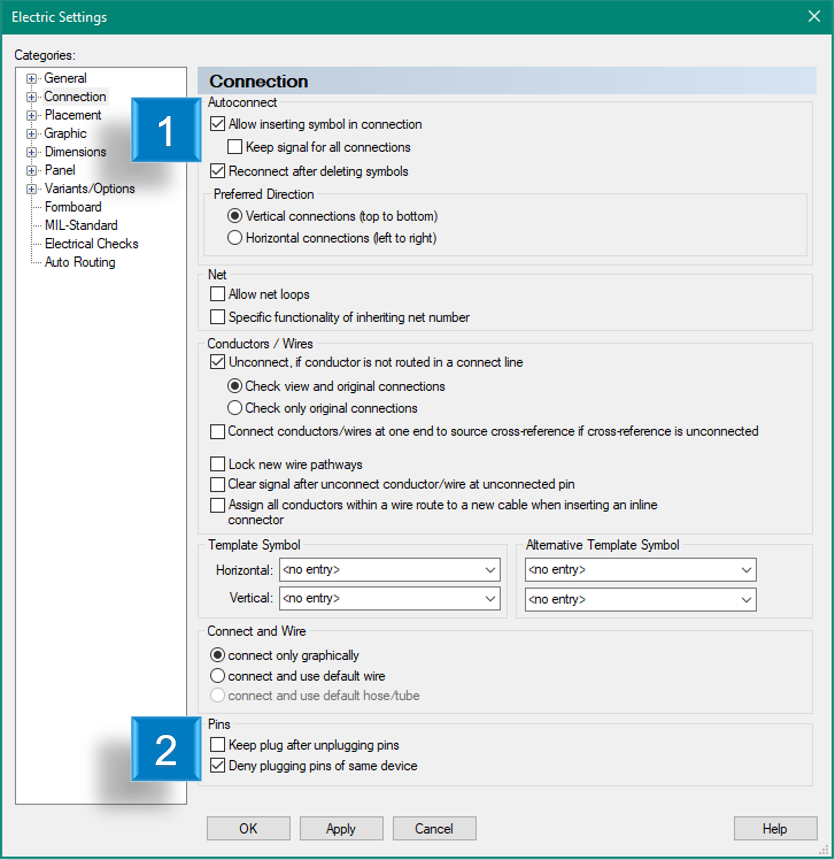Expand the Variants/Options category
The width and height of the screenshot is (835, 860).
pyautogui.click(x=31, y=188)
